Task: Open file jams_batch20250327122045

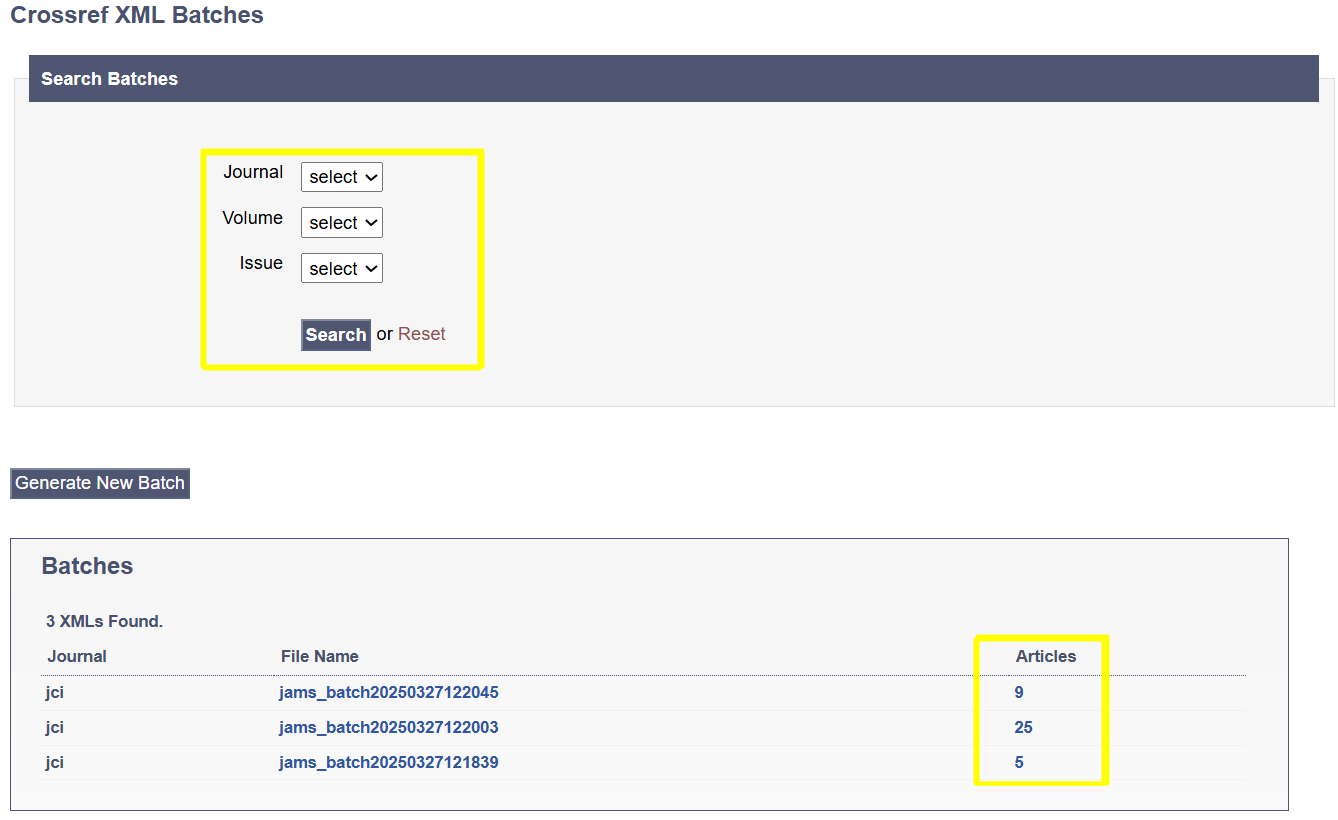Action: click(388, 692)
